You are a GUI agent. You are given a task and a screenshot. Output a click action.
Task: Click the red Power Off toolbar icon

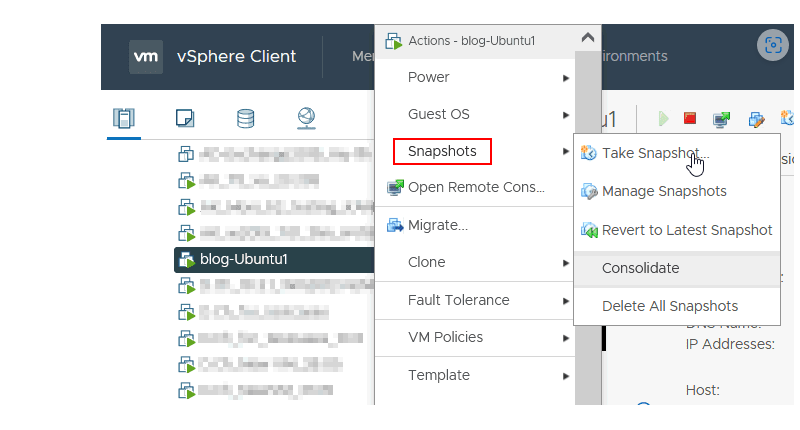[x=690, y=119]
